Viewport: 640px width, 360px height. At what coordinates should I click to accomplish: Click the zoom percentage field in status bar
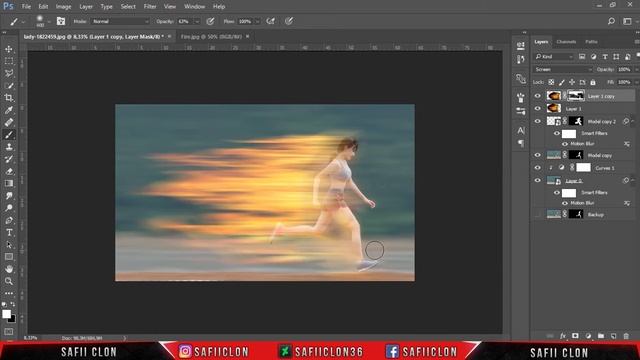(30, 338)
